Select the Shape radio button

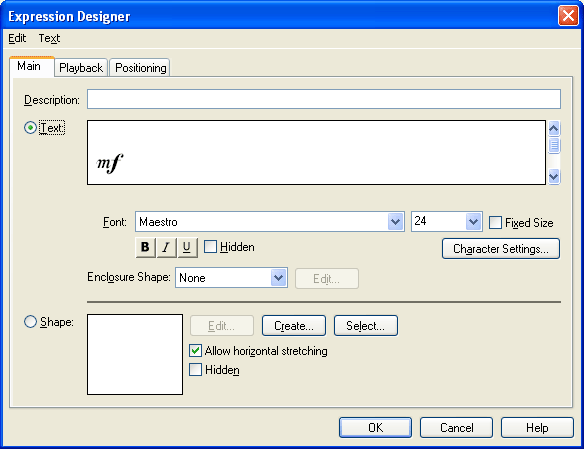30,322
